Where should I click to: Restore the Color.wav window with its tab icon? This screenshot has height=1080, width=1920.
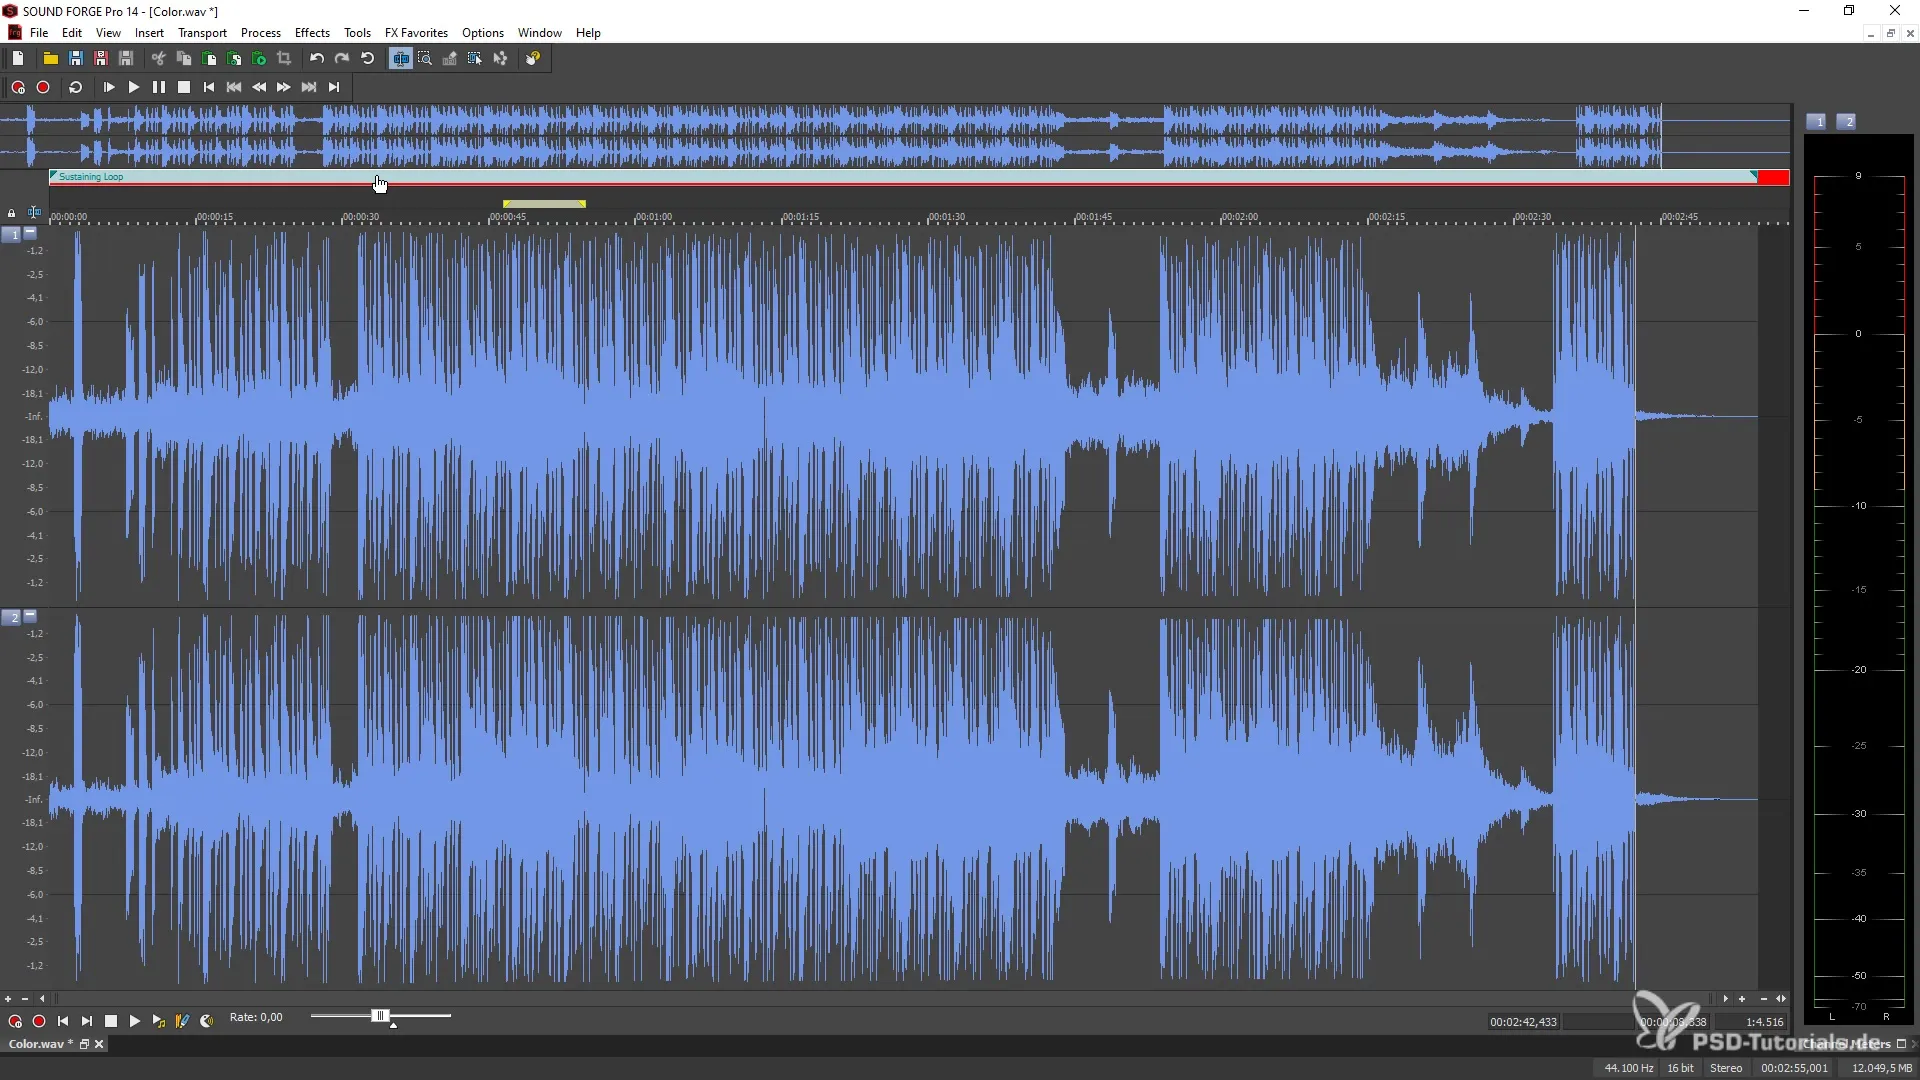point(84,1044)
